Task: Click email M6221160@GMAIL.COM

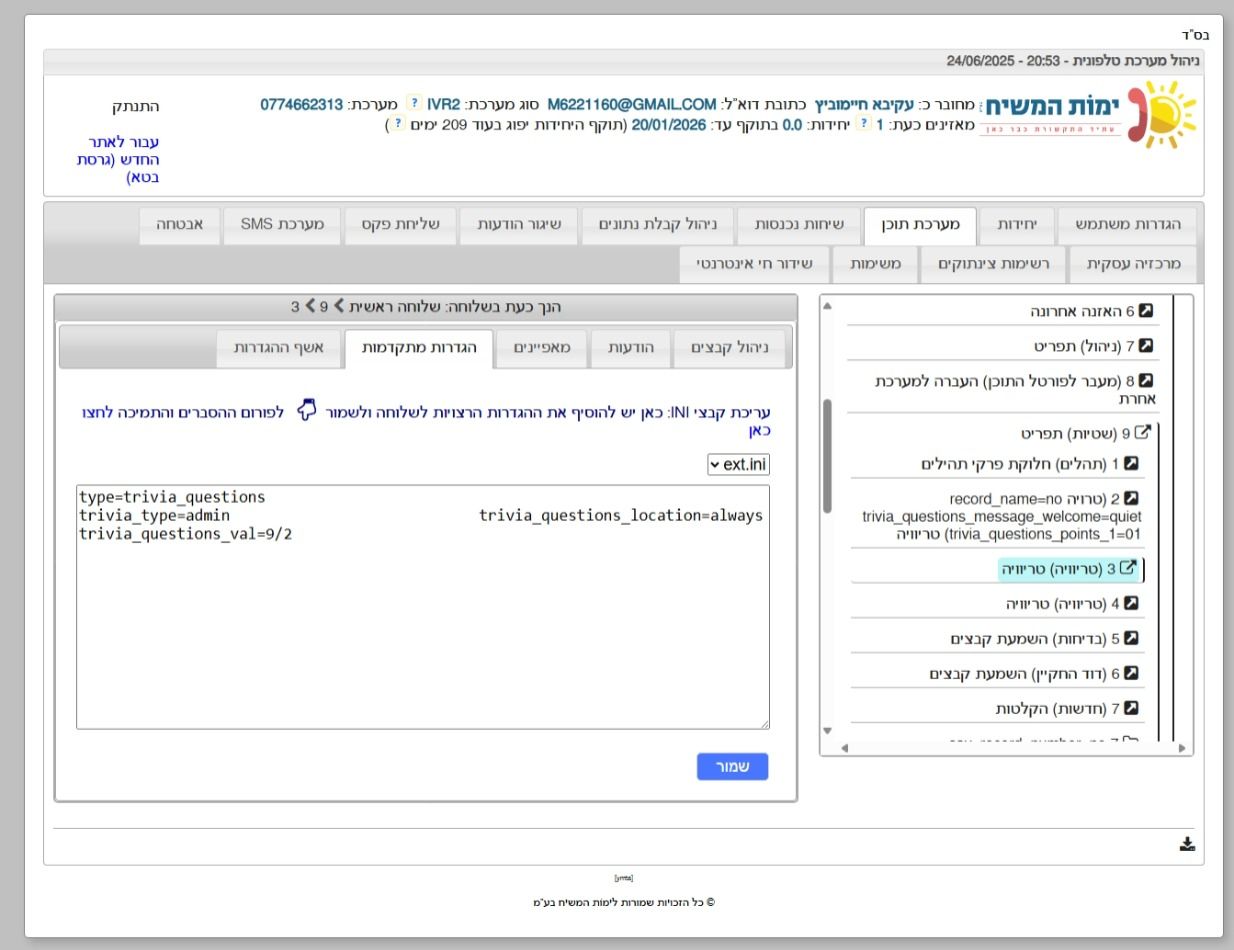Action: (632, 104)
